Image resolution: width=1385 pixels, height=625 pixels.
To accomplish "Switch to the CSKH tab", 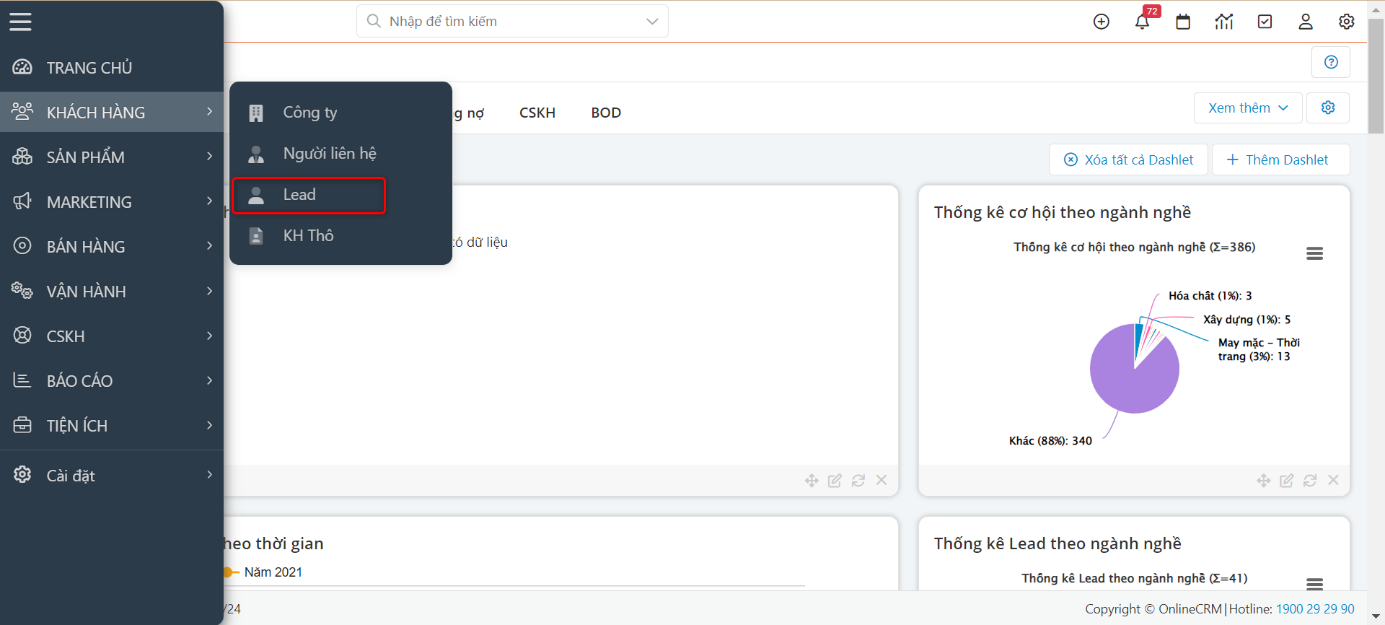I will coord(537,112).
